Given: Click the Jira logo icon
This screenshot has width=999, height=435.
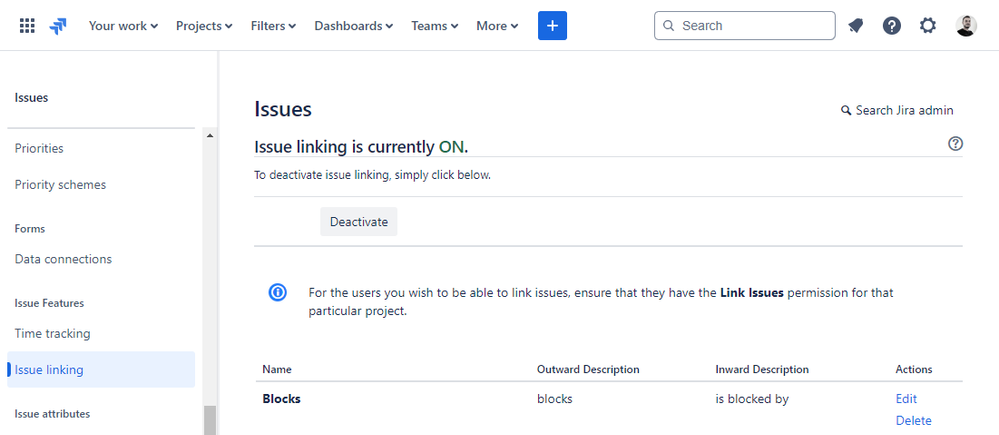Looking at the screenshot, I should click(x=58, y=26).
